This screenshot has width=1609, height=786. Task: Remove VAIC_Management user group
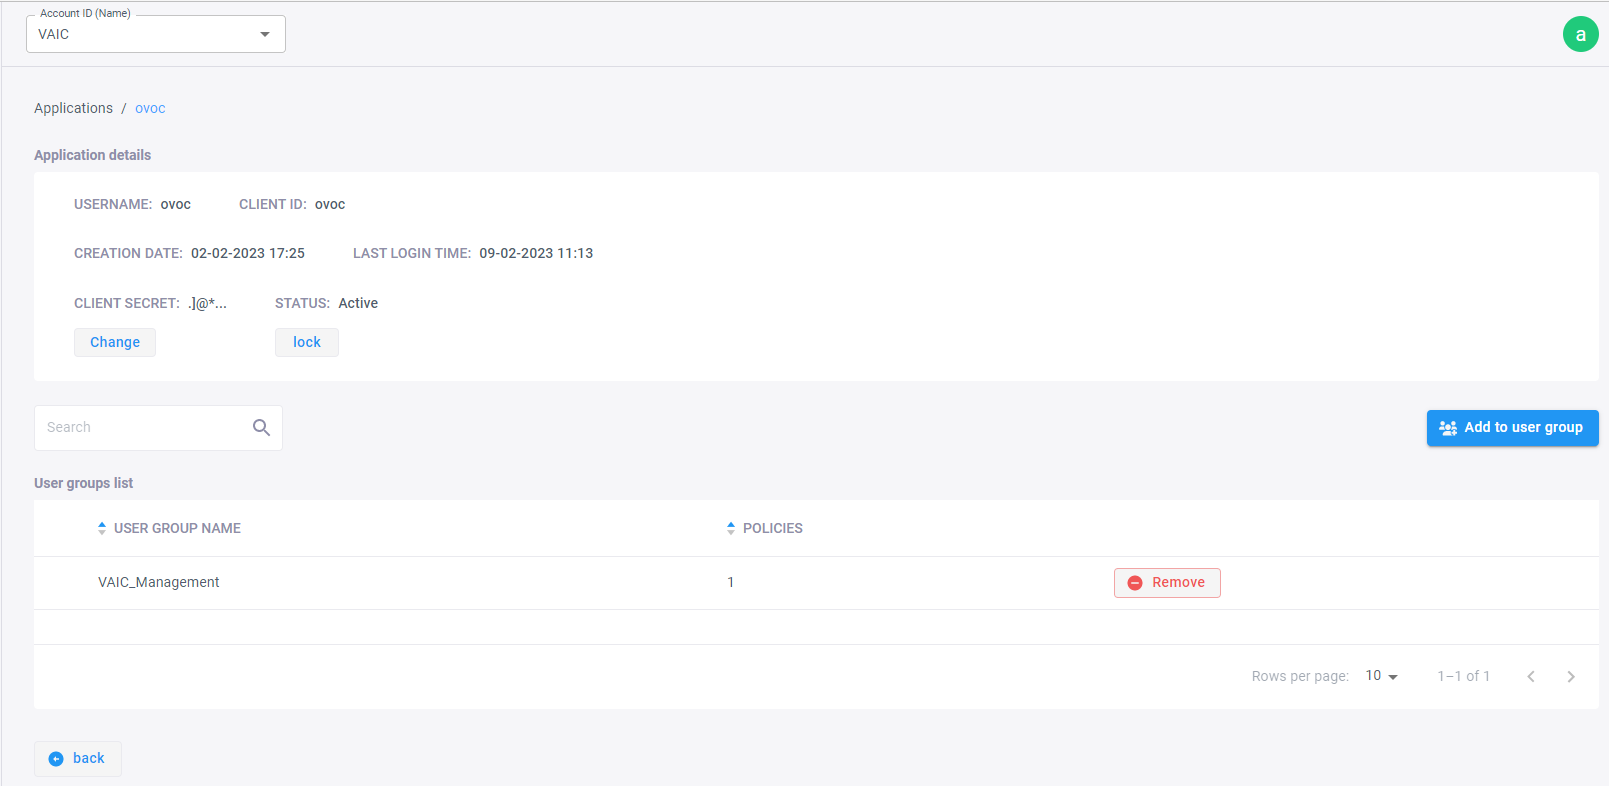coord(1167,583)
